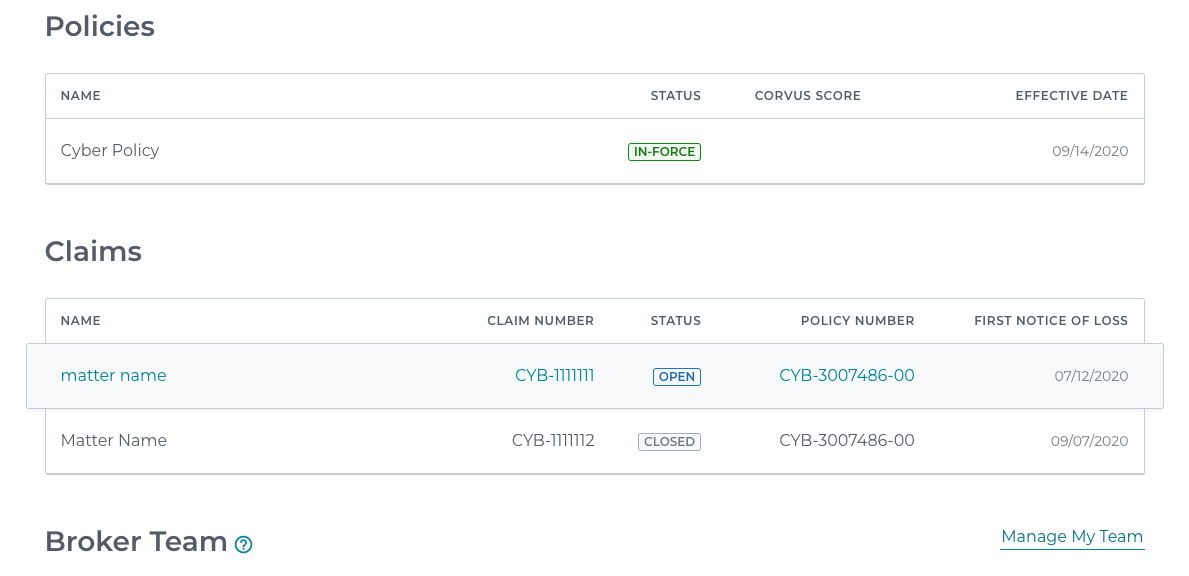This screenshot has width=1189, height=576.
Task: Click claim number CYB-1111112
Action: click(x=553, y=441)
